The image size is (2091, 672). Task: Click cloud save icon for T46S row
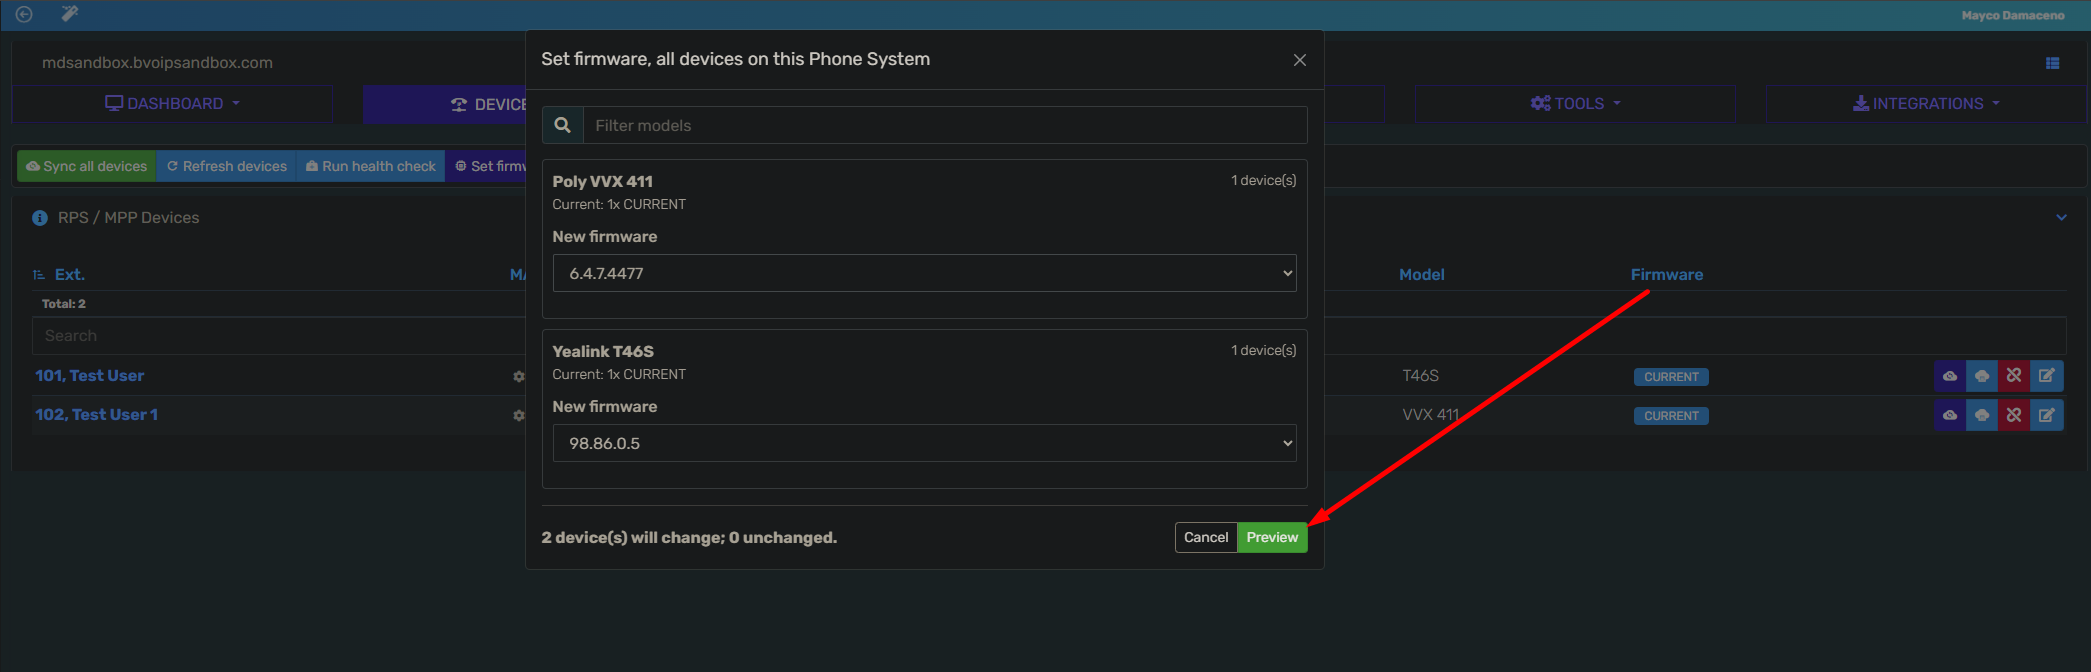[1982, 376]
